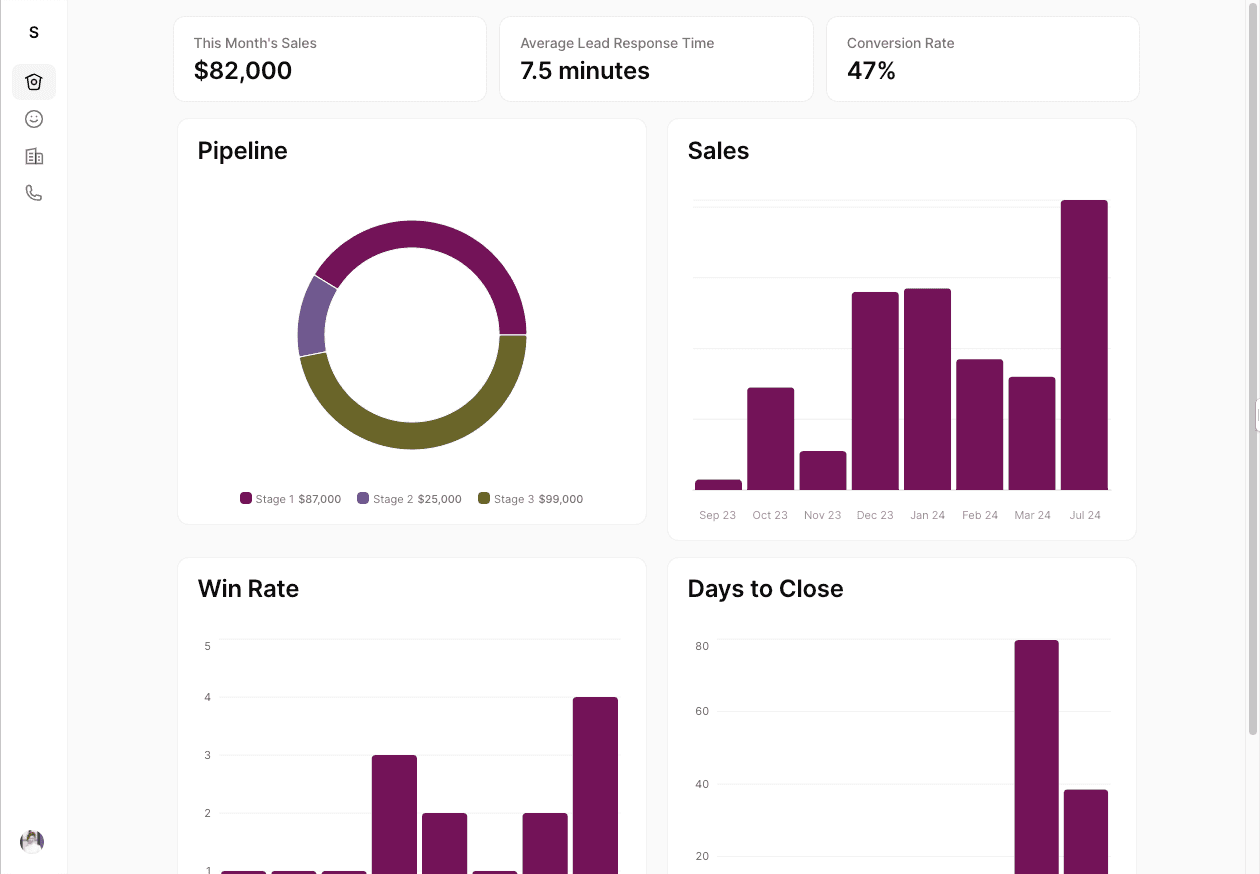Open the dashboard home icon in sidebar
1260x874 pixels.
tap(34, 82)
